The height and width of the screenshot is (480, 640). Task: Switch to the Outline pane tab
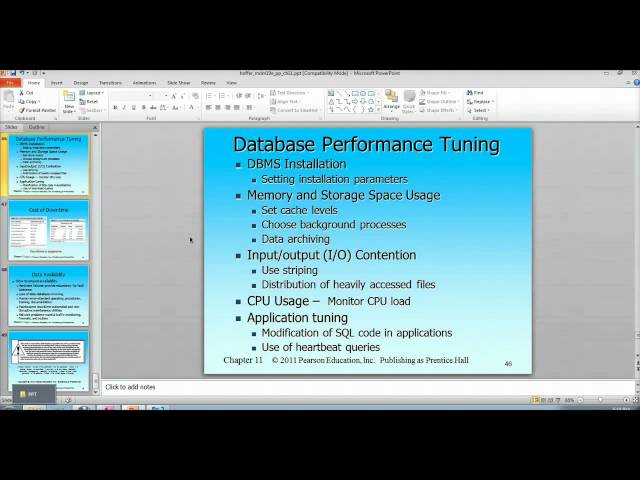37,127
